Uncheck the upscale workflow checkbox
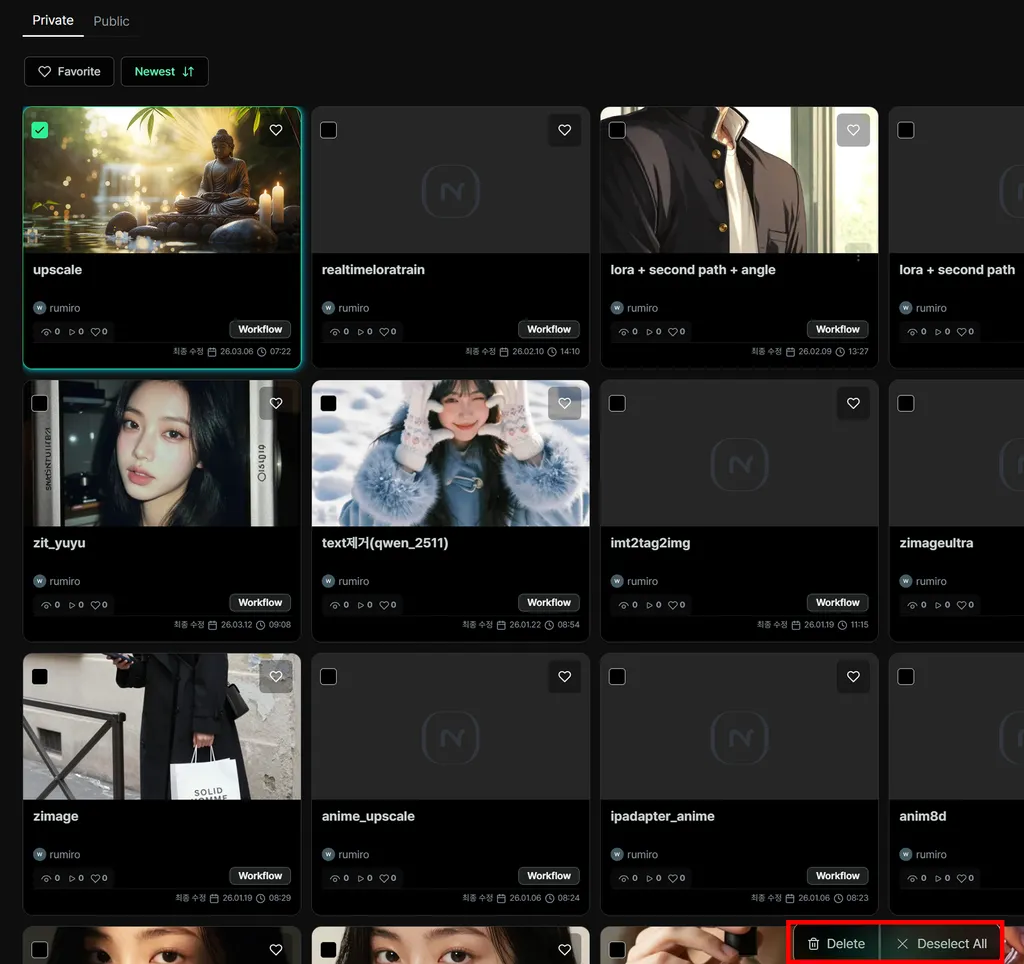 tap(40, 130)
